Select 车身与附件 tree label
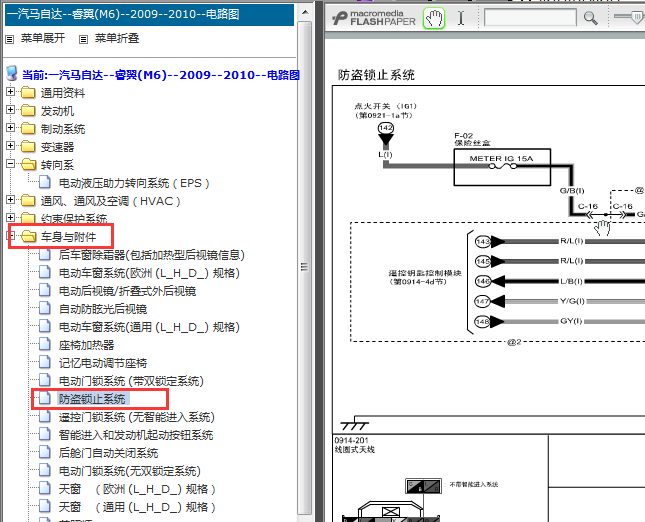Viewport: 645px width, 522px height. click(x=68, y=237)
